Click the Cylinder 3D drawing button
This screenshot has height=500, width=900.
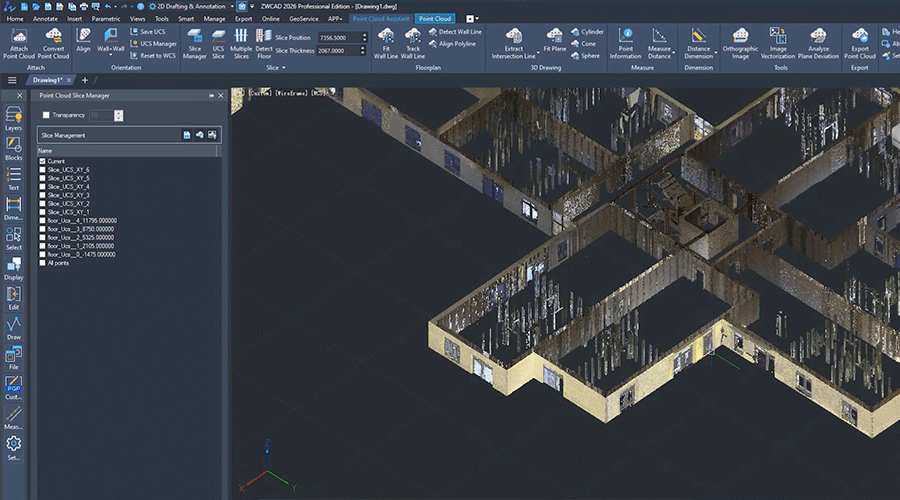587,32
